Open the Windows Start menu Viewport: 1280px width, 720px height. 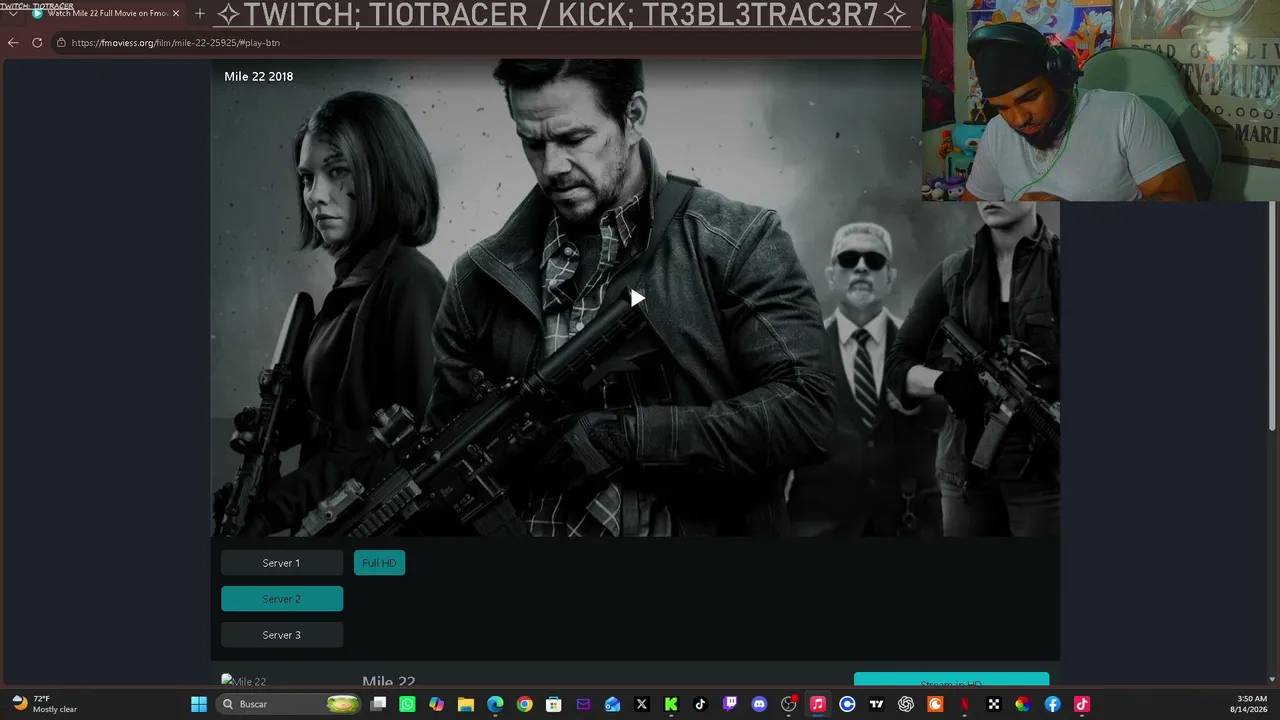coord(199,704)
